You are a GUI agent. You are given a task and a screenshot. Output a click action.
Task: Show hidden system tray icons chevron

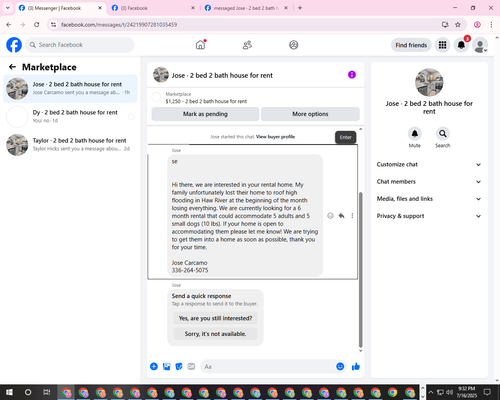click(430, 392)
